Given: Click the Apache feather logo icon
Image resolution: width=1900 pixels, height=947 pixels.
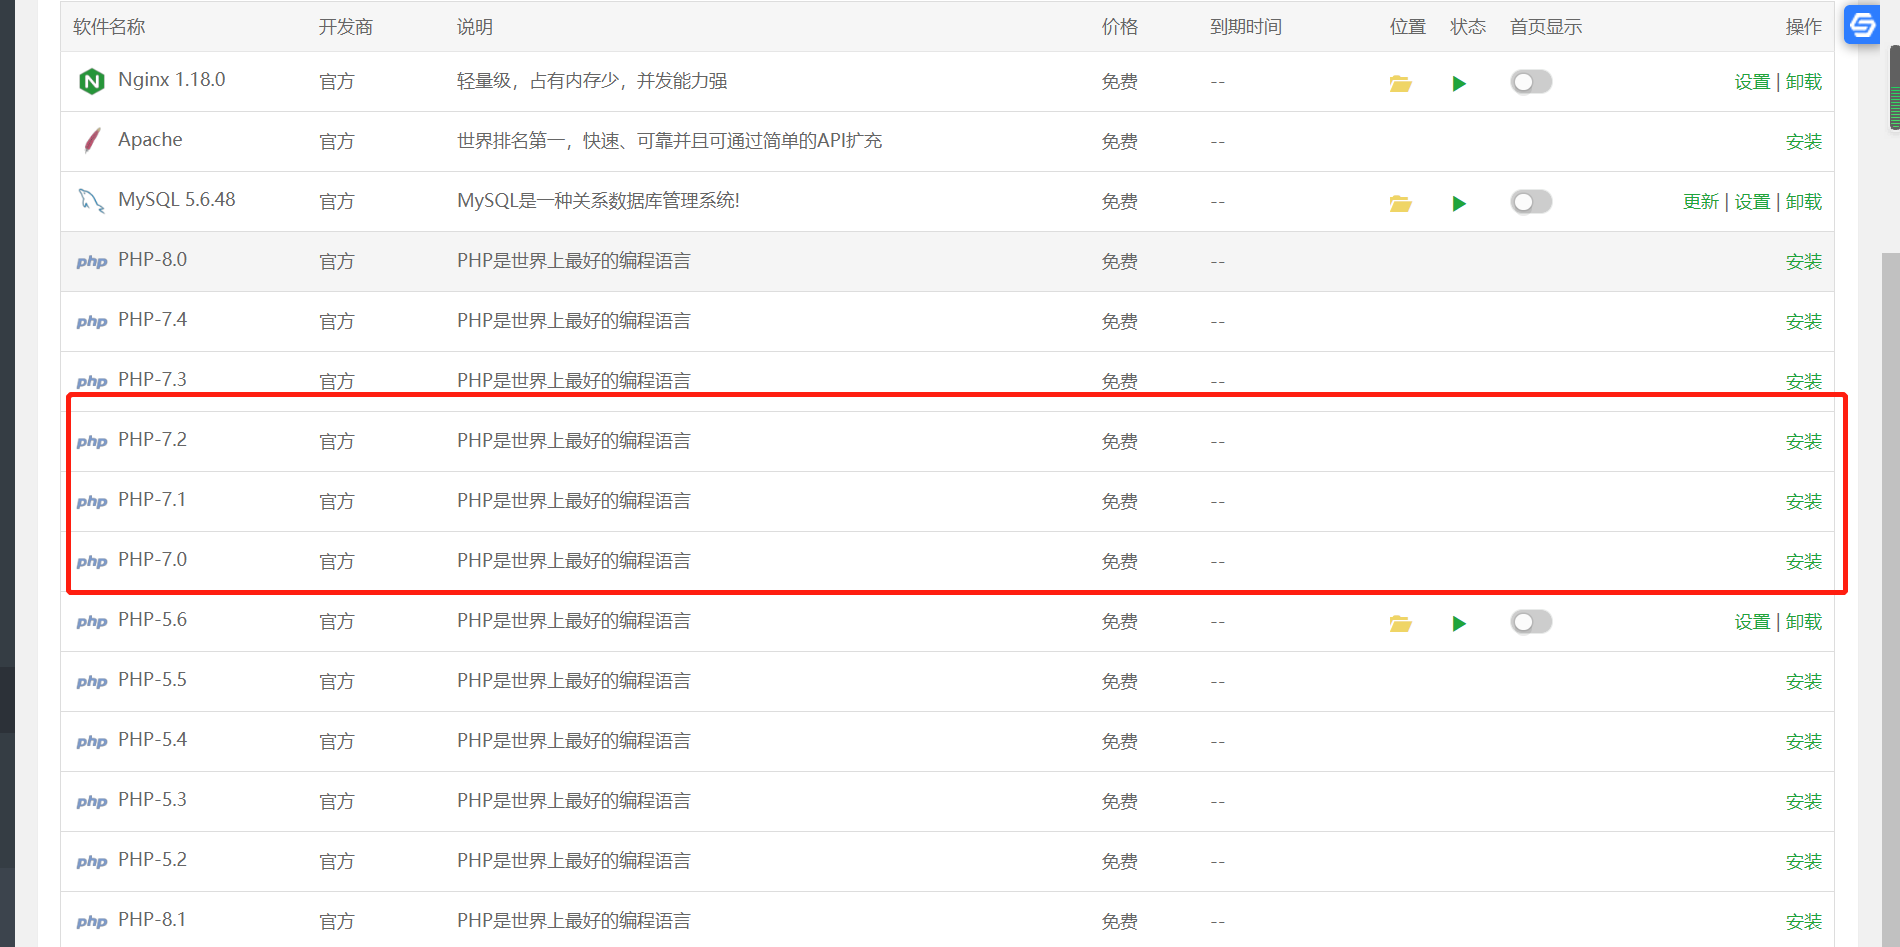Looking at the screenshot, I should 92,141.
